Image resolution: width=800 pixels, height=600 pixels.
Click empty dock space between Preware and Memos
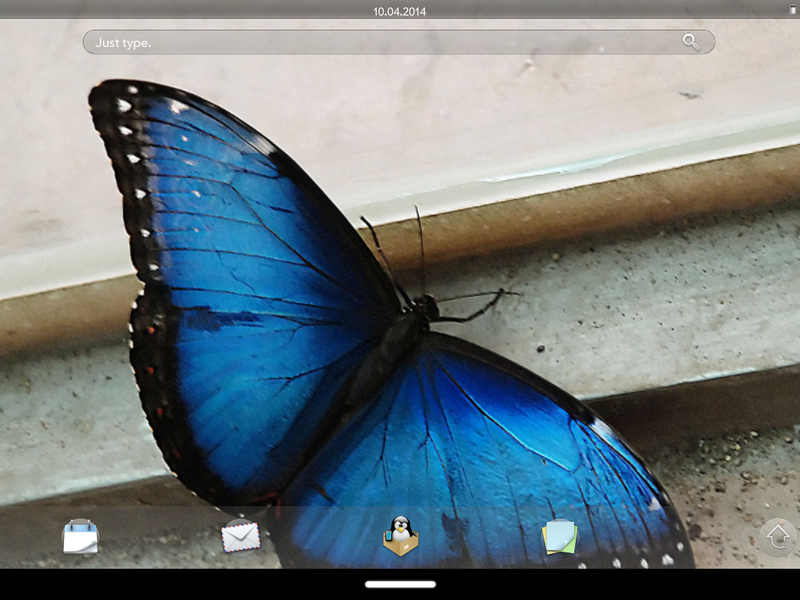click(x=480, y=540)
